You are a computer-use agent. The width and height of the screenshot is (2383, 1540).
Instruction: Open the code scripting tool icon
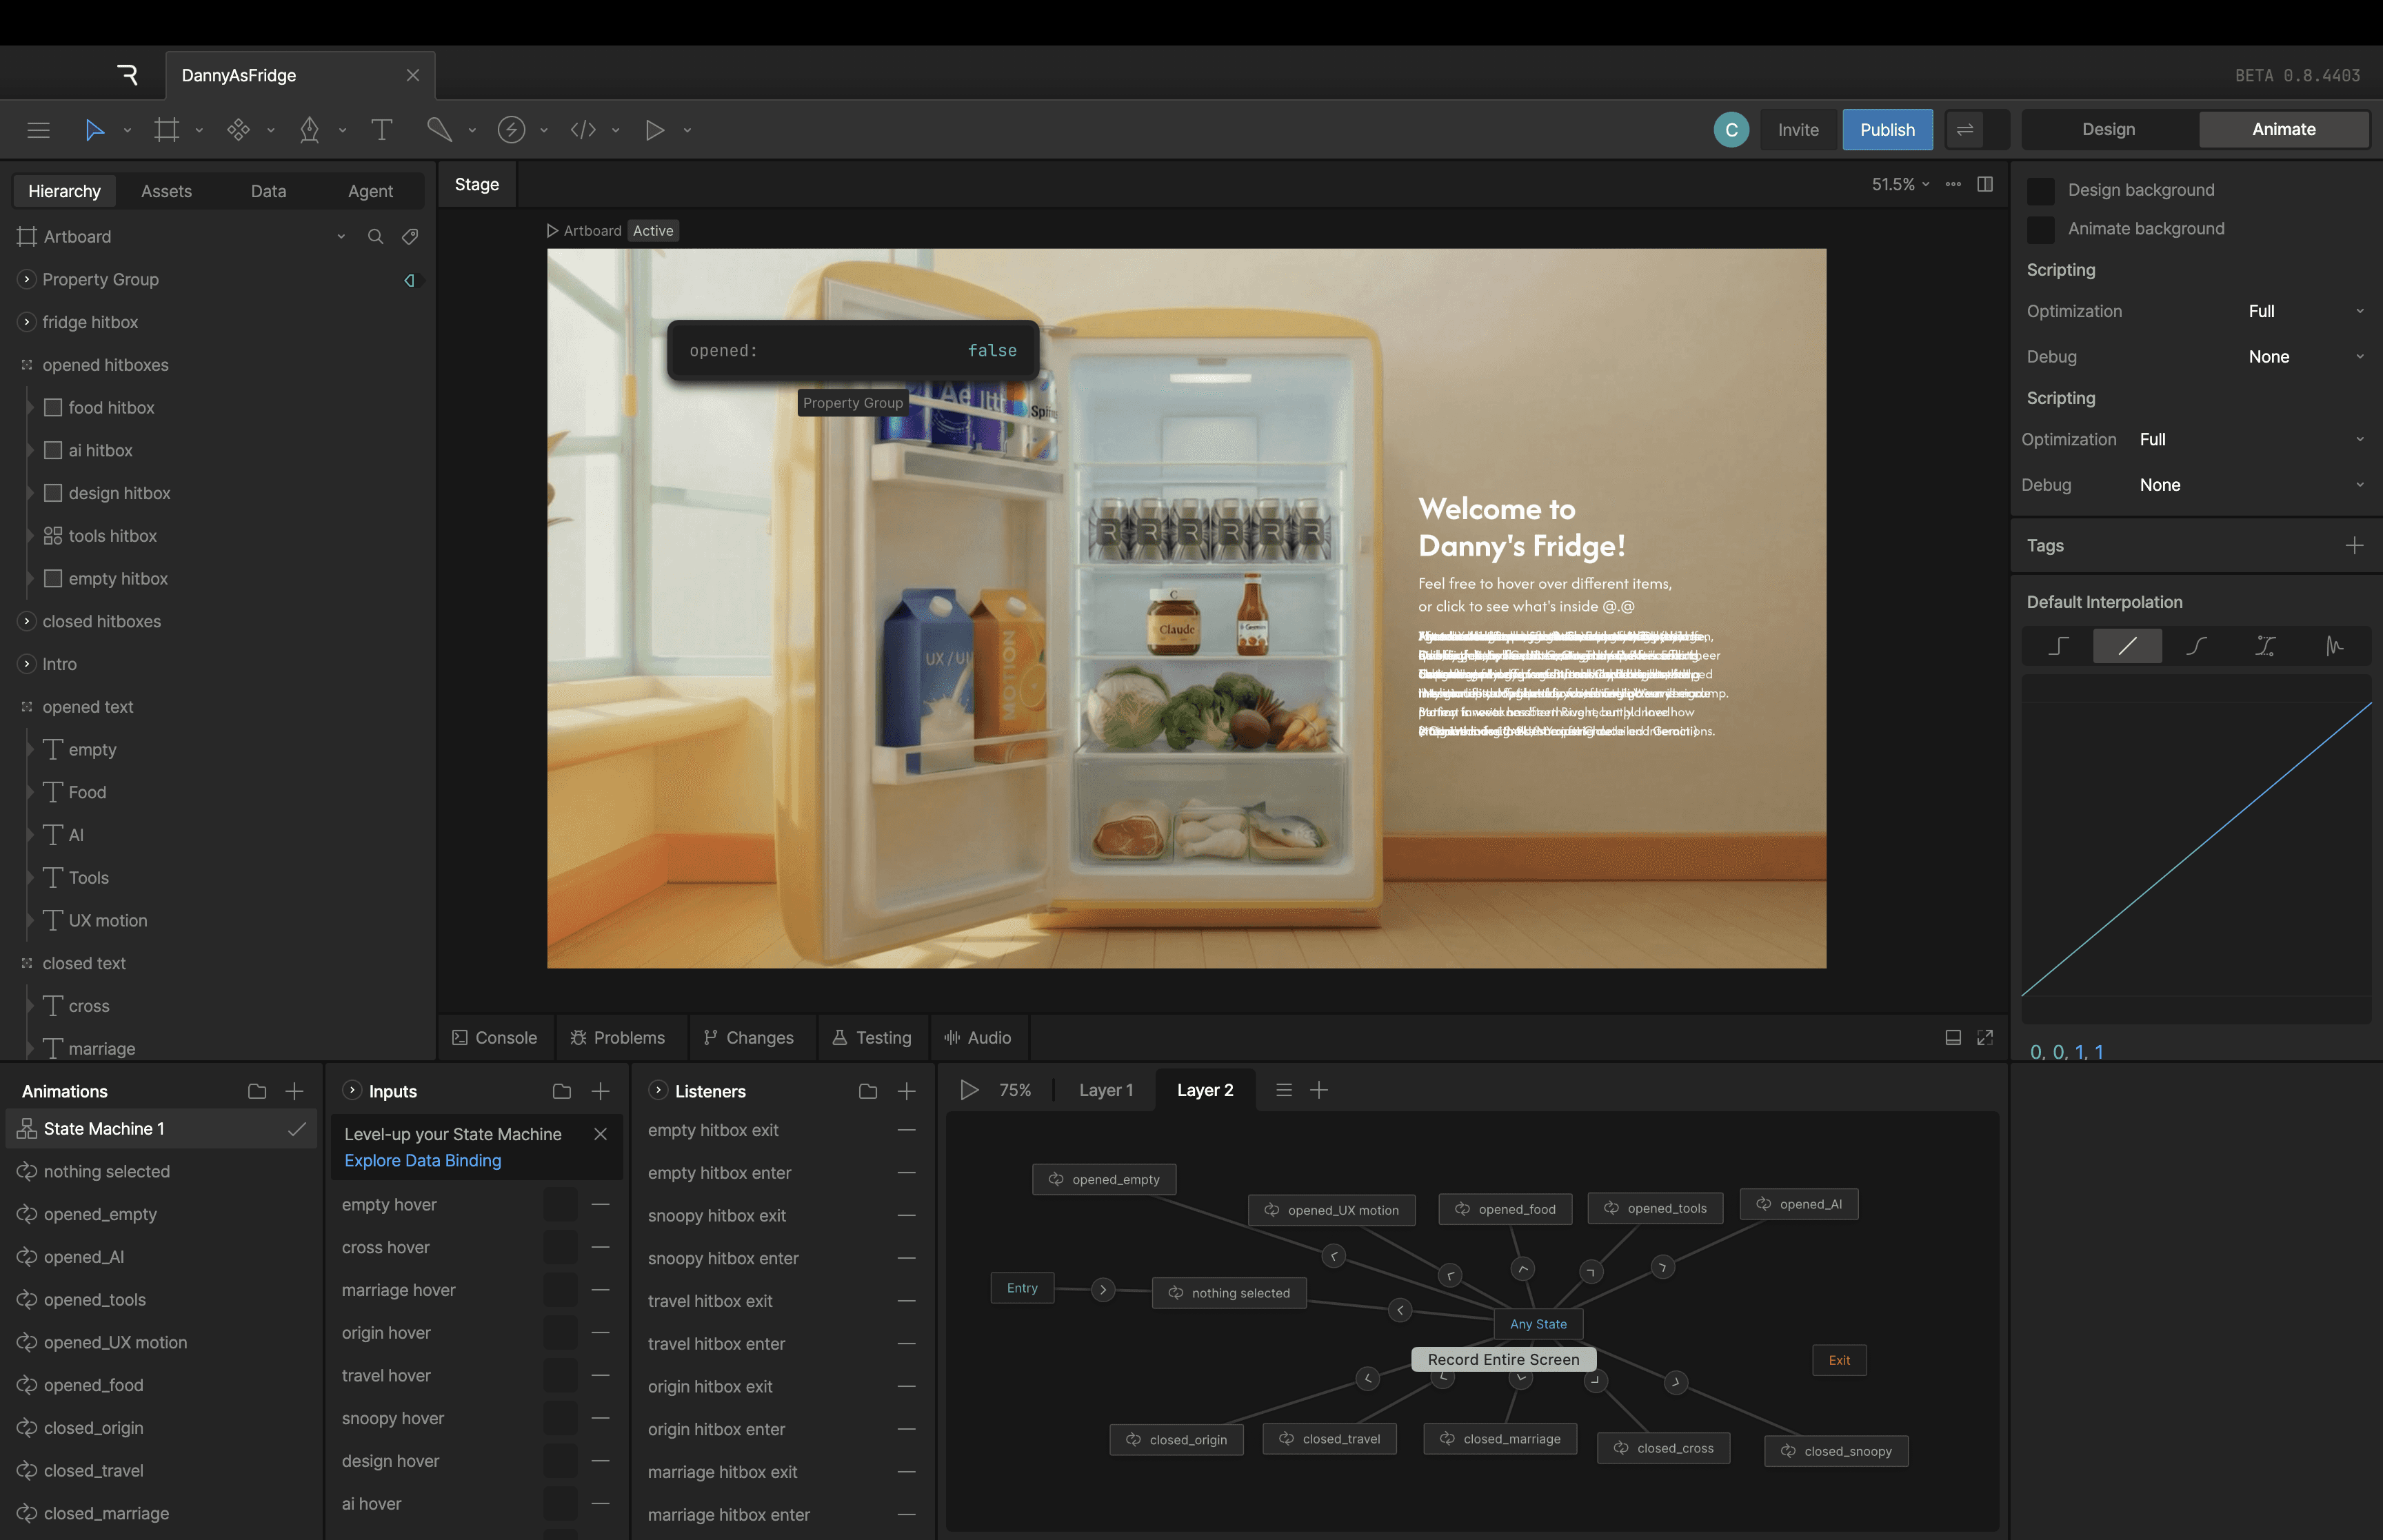(x=583, y=130)
